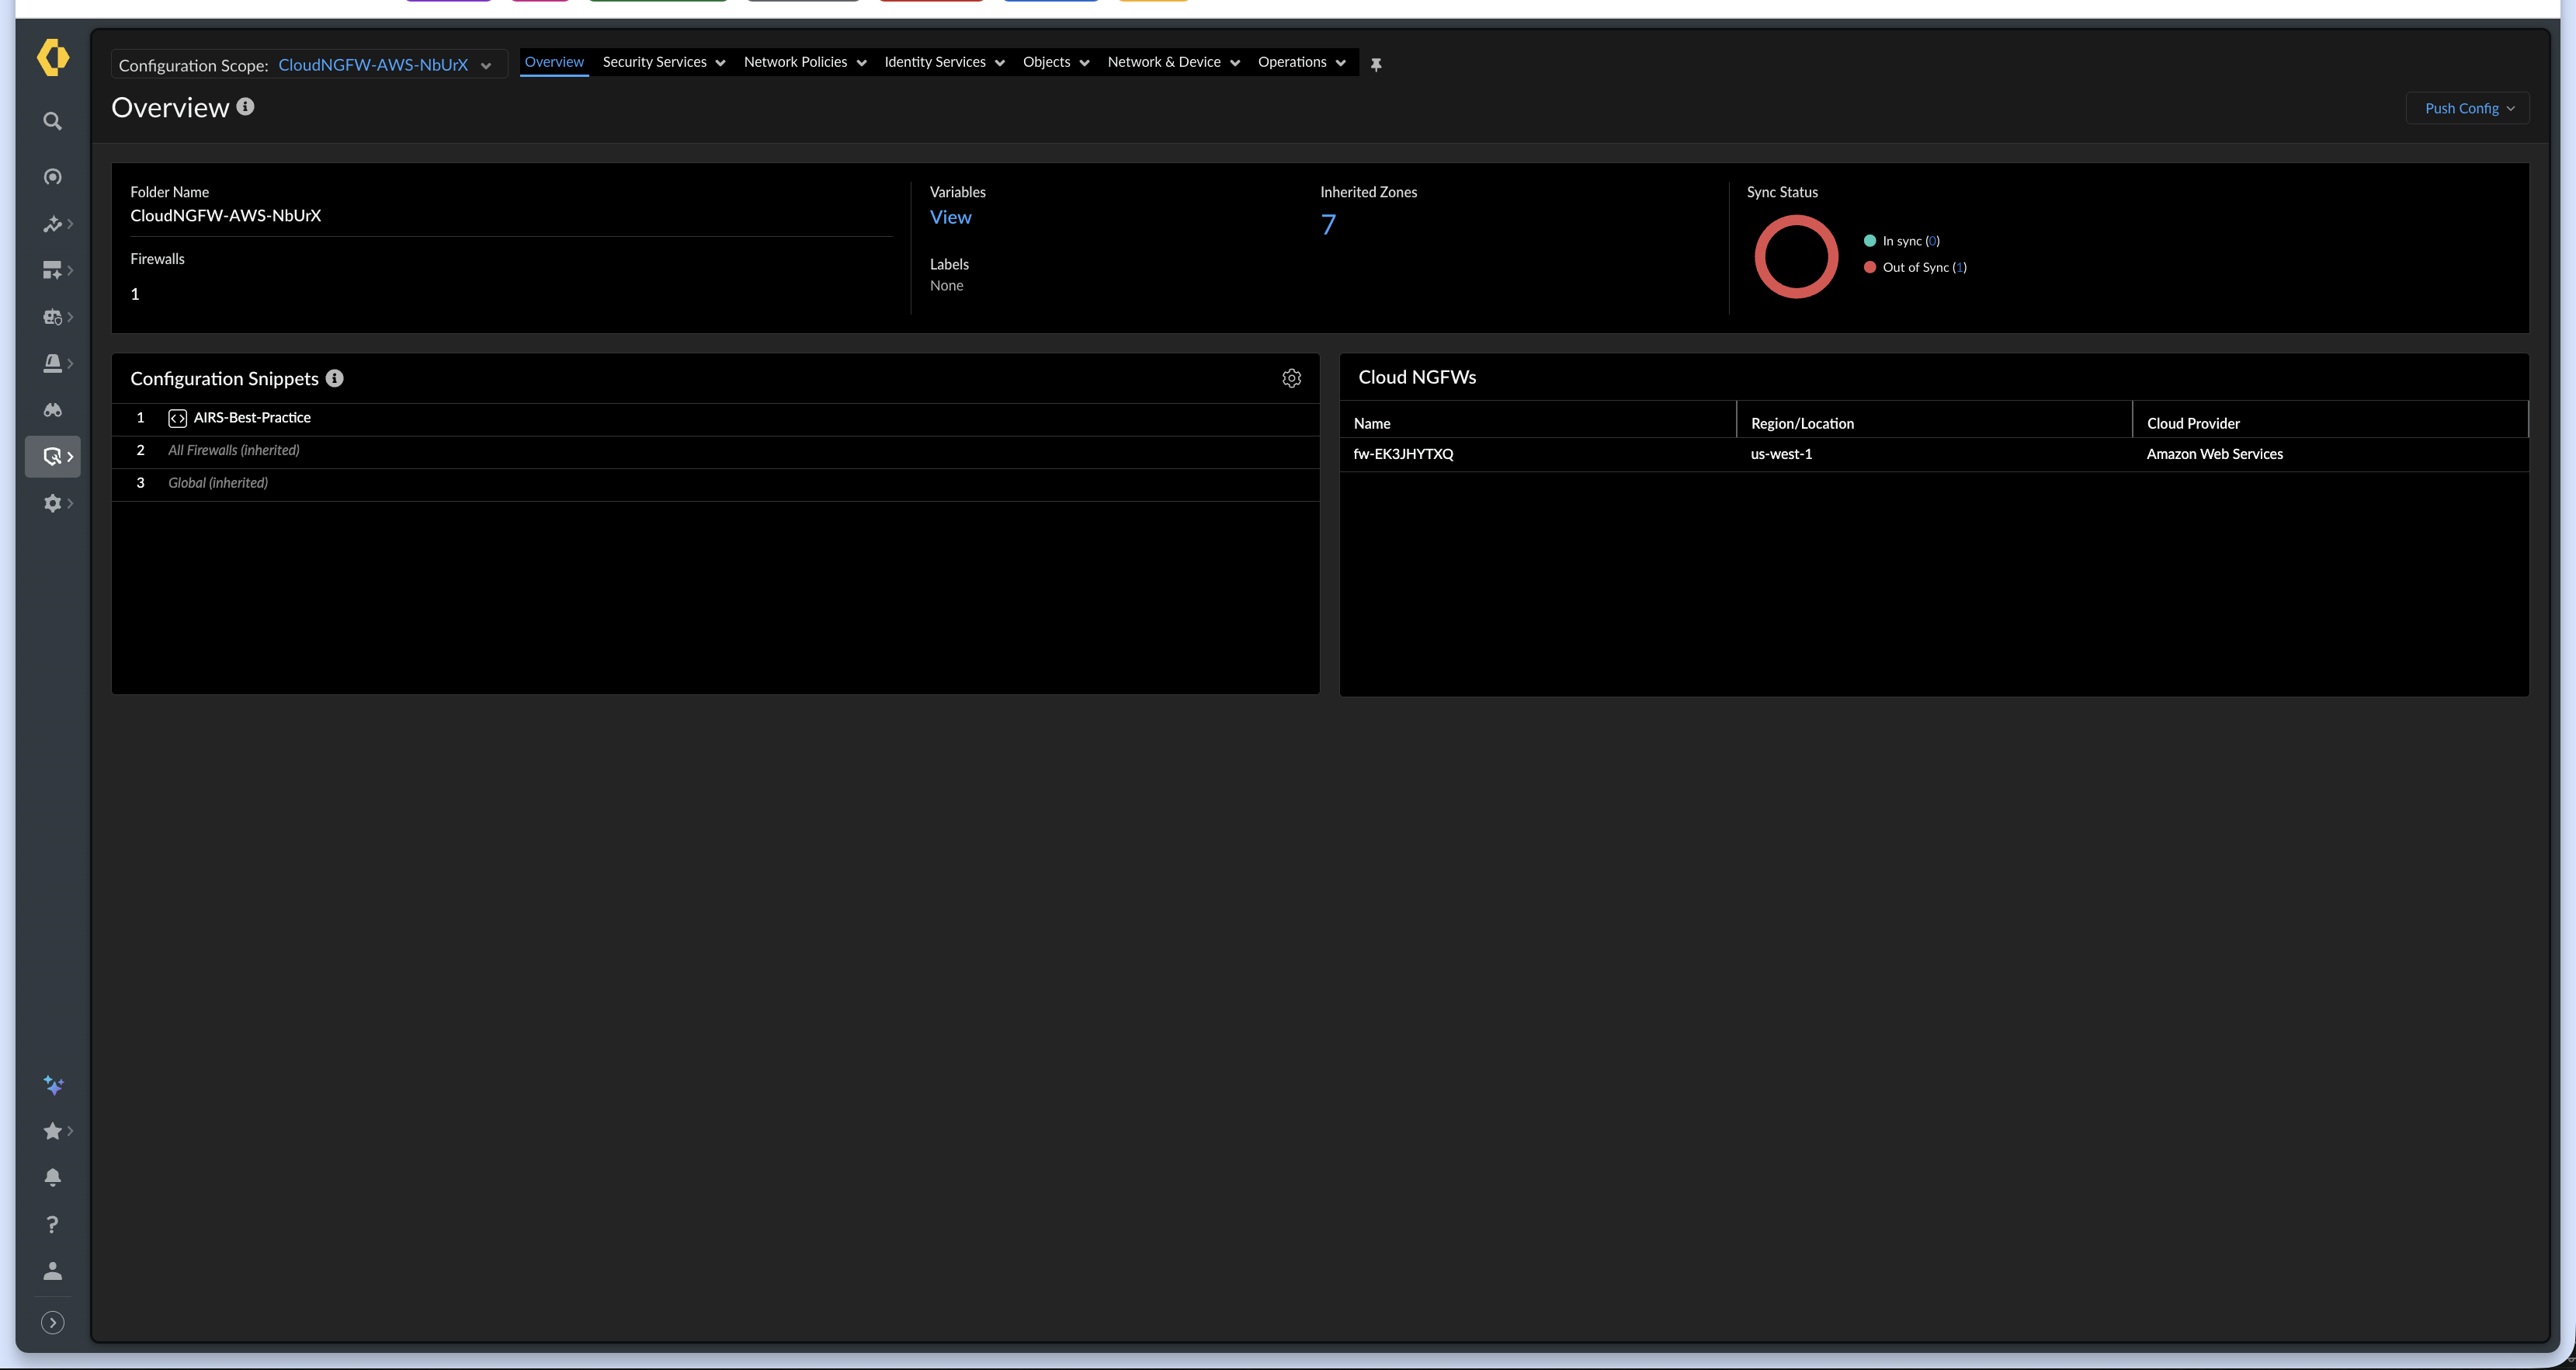This screenshot has height=1370, width=2576.
Task: Click the Out of Sync count link
Action: (1959, 267)
